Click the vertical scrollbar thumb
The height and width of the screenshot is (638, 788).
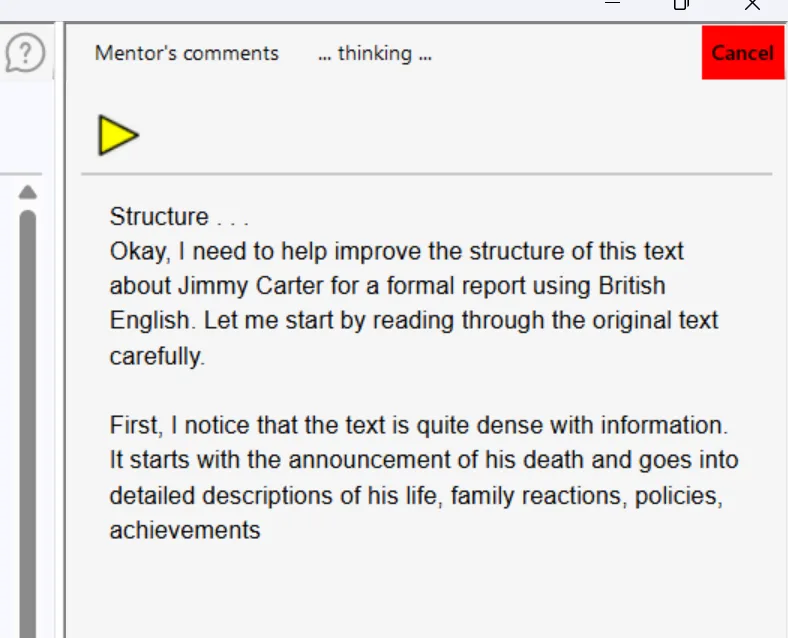coord(28,423)
